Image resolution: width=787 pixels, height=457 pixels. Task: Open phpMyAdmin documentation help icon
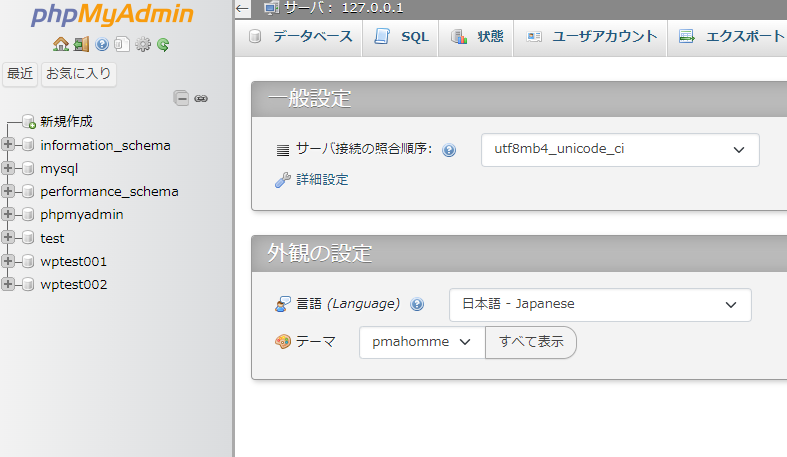(x=102, y=44)
